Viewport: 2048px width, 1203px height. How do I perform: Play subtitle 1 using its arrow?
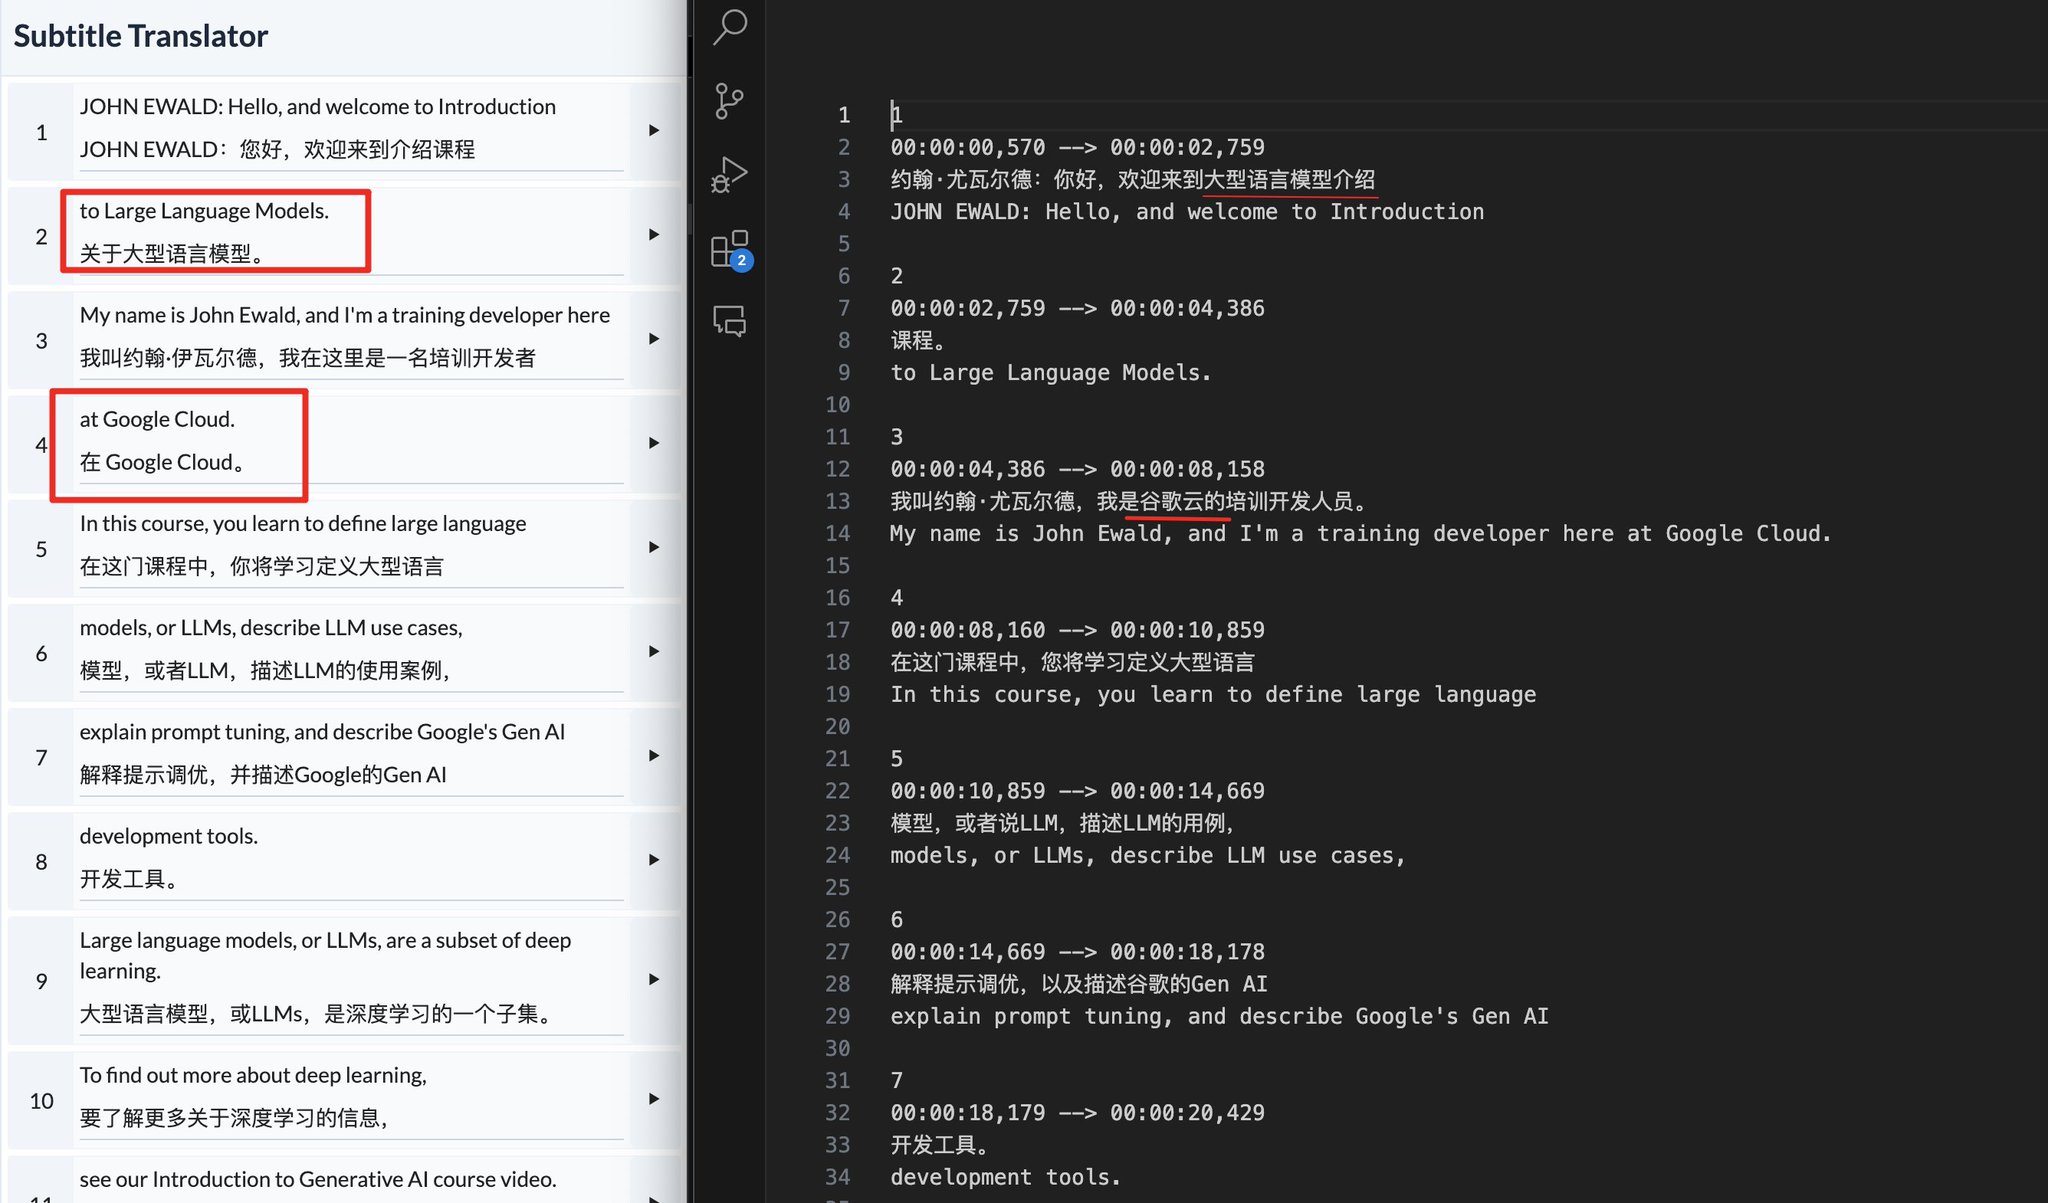654,131
